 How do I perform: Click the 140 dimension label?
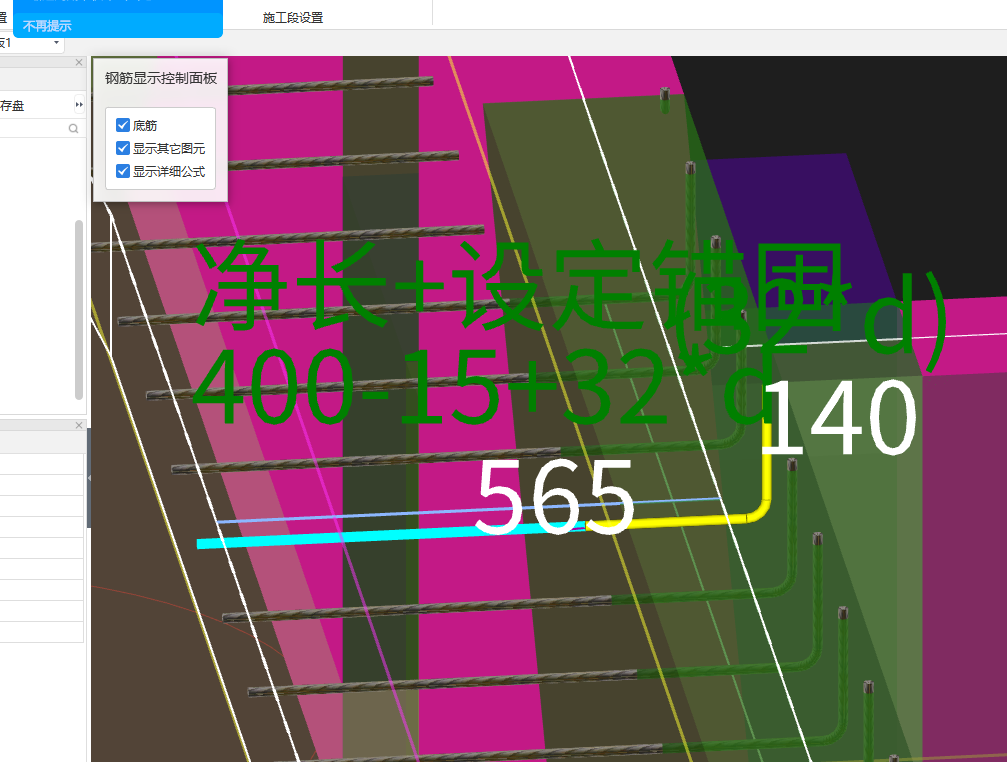coord(837,417)
